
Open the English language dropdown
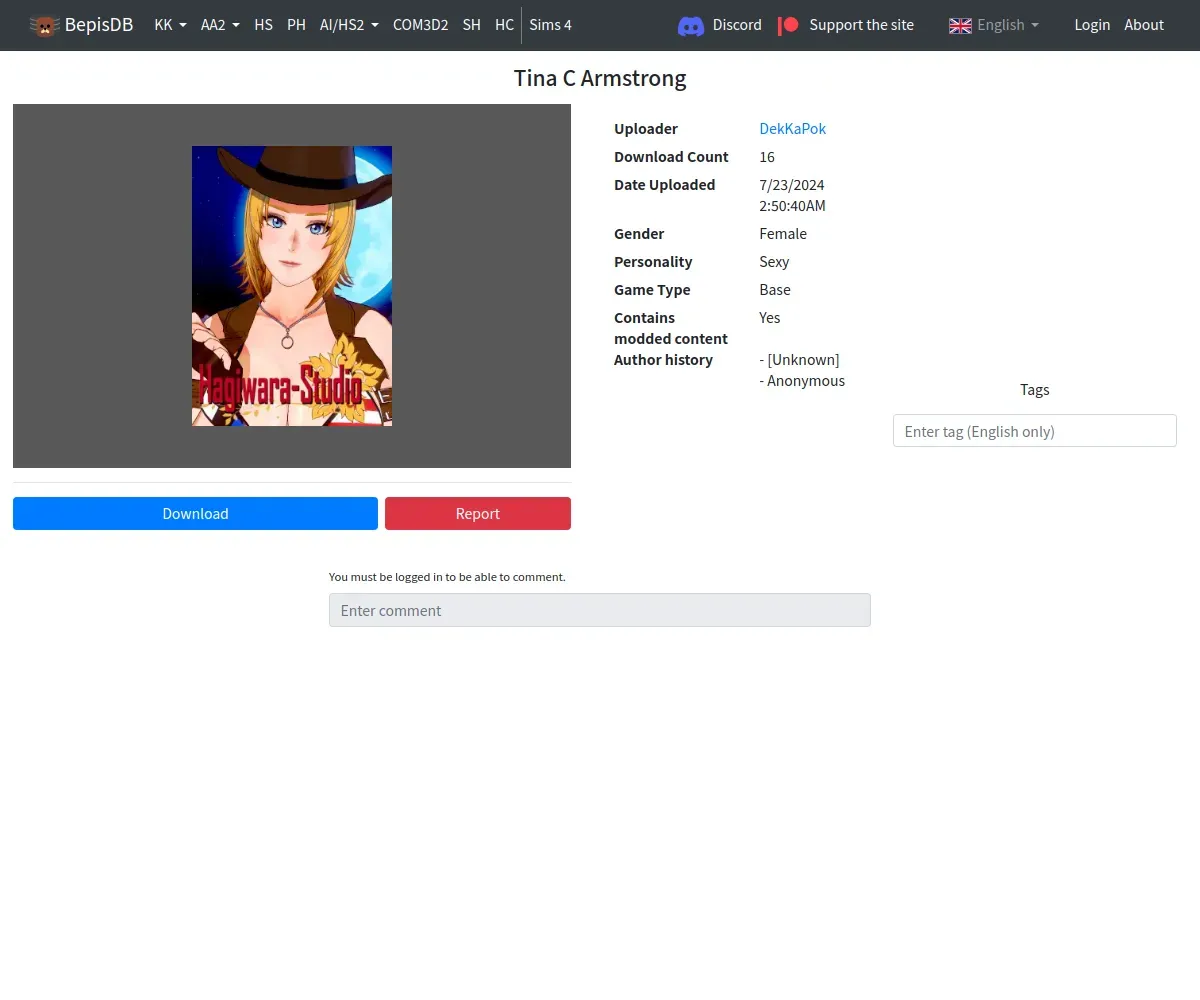click(994, 25)
